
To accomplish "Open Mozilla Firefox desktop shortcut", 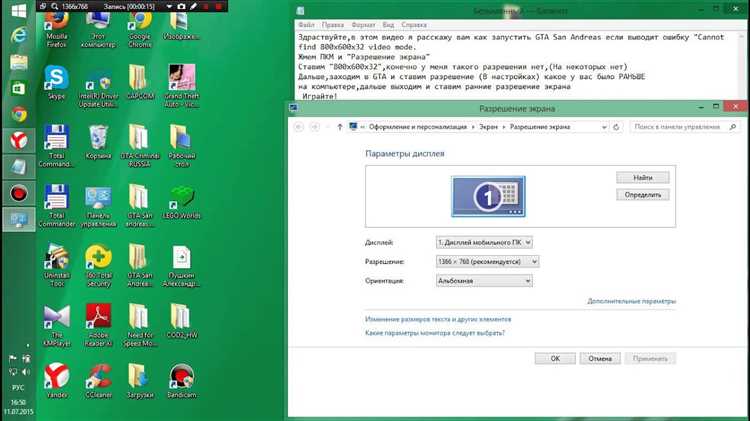I will pyautogui.click(x=56, y=30).
